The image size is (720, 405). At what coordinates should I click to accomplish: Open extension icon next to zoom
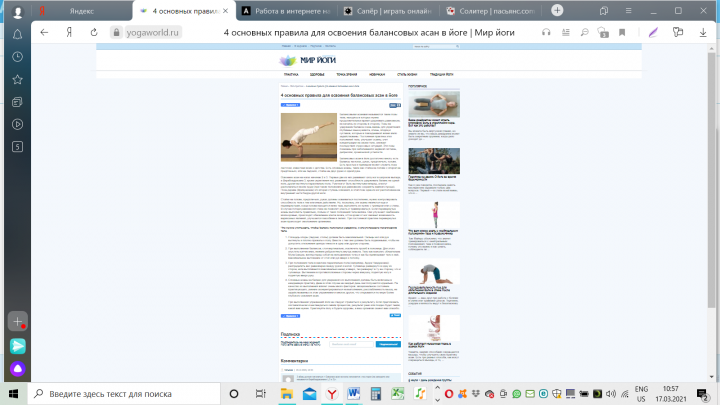603,33
